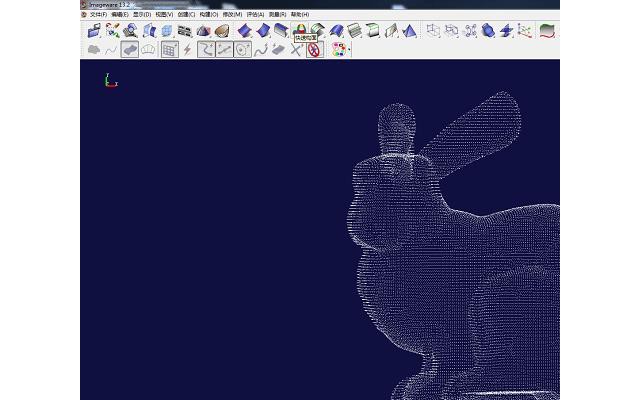The image size is (640, 400).
Task: Click the light-blue wireframe cube icon
Action: [167, 31]
